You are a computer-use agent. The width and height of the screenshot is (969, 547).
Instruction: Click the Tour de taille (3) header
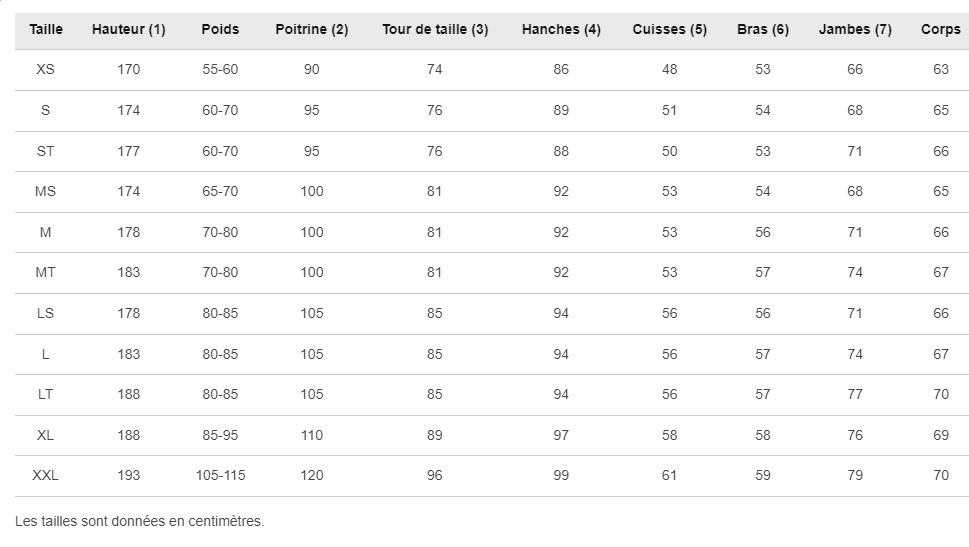[x=435, y=29]
